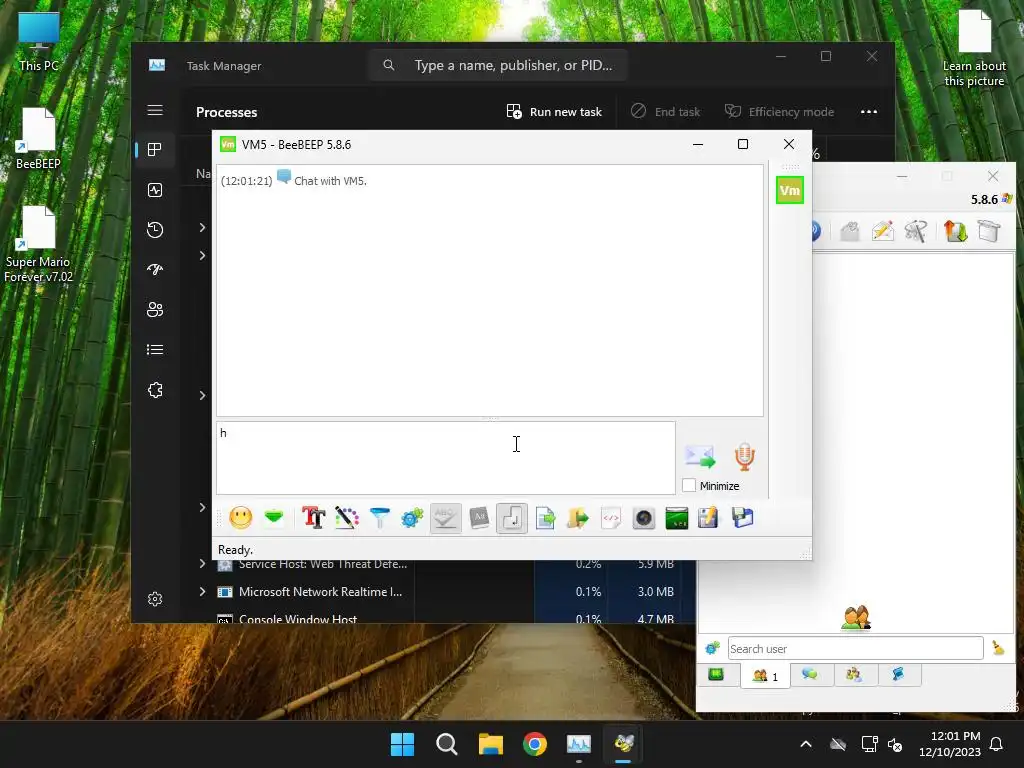Click the gears icon beside Search user
Viewport: 1024px width, 768px height.
click(x=712, y=648)
